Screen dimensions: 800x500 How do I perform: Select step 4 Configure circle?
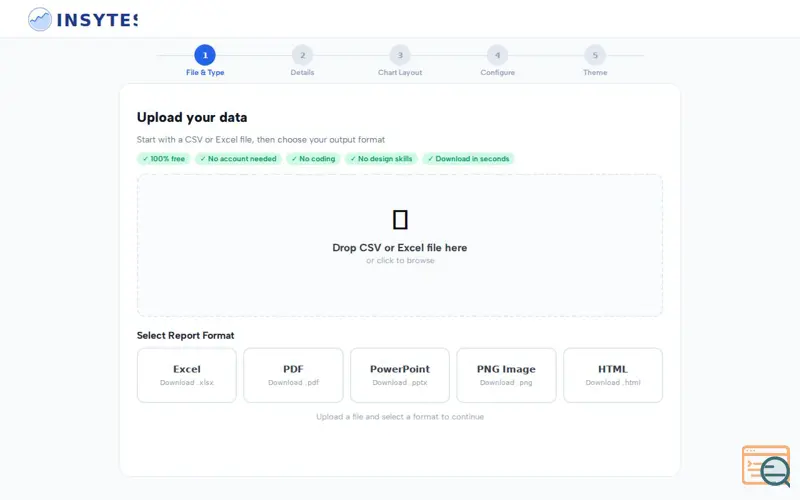point(497,55)
